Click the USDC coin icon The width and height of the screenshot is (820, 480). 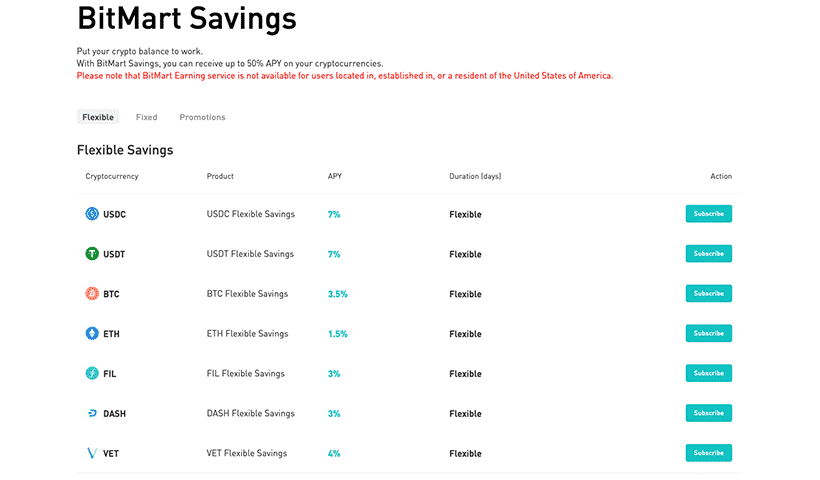click(92, 214)
